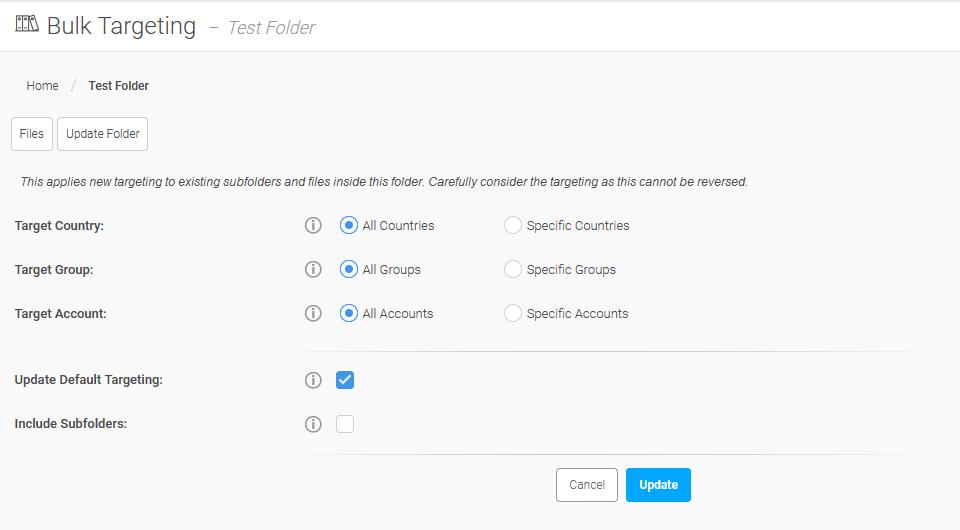Click the blue Update button
The height and width of the screenshot is (530, 960).
pyautogui.click(x=658, y=485)
